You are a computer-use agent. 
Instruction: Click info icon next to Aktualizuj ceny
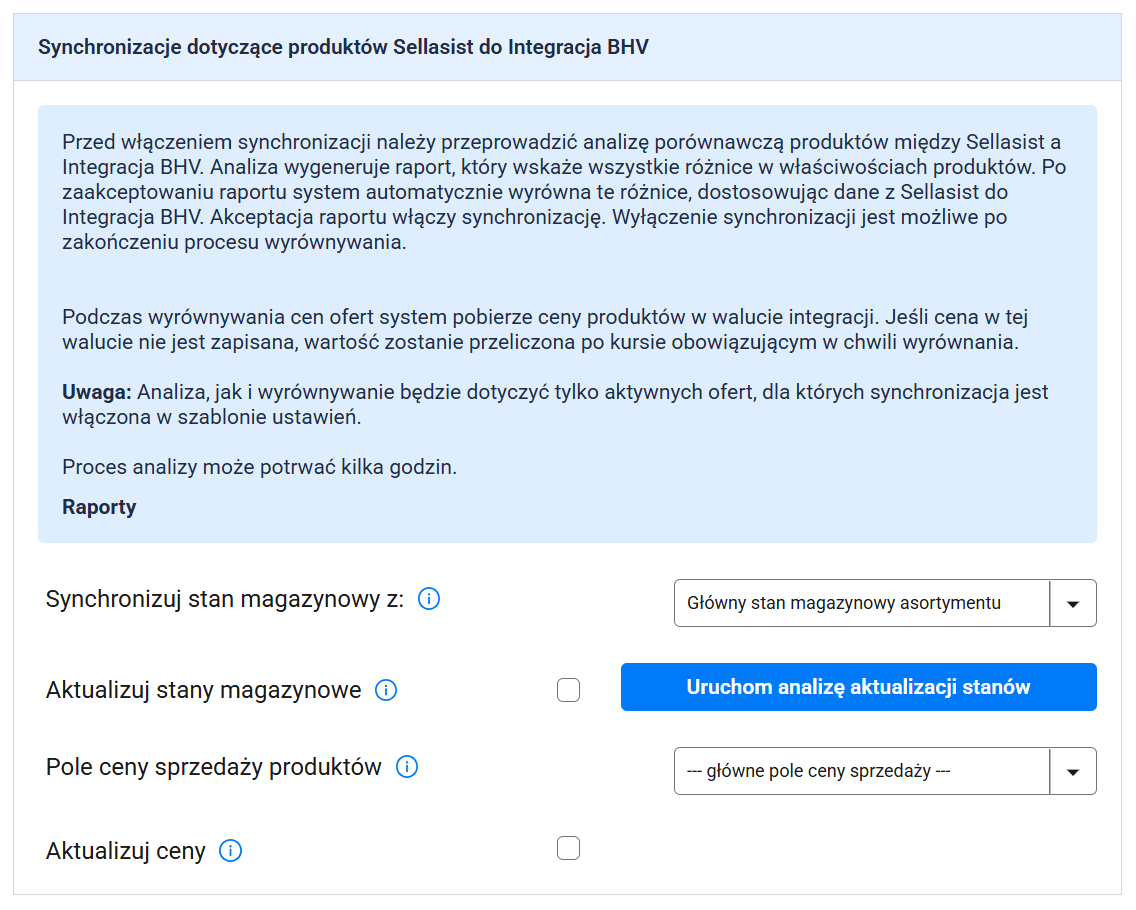[230, 851]
